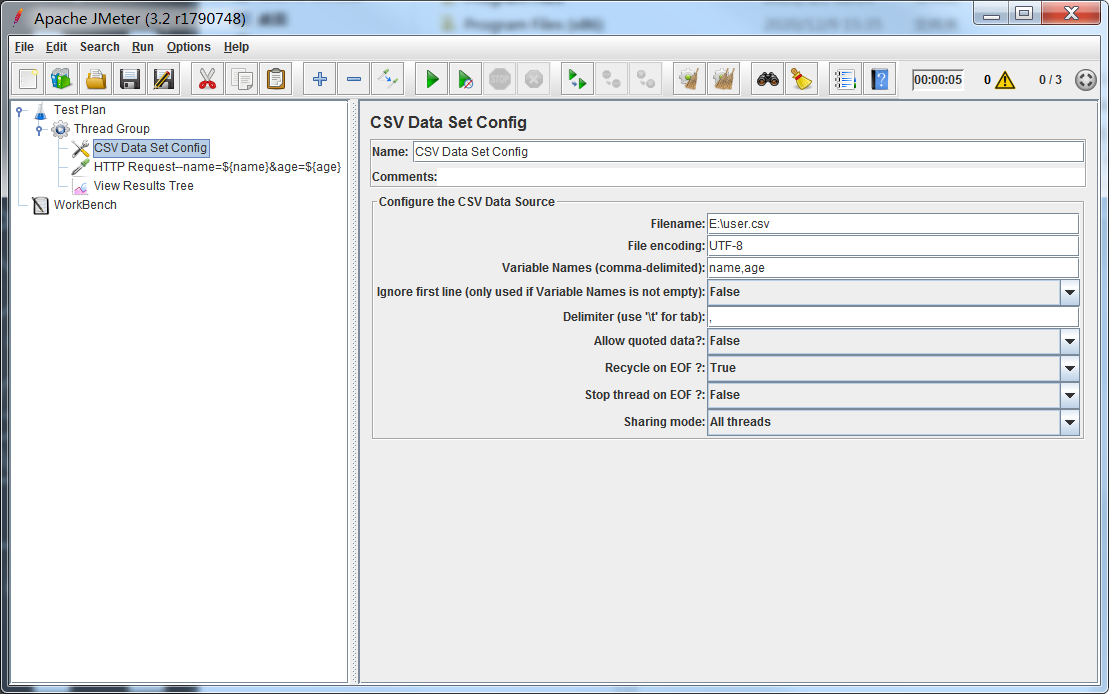This screenshot has width=1109, height=694.
Task: Click the thread status round icon
Action: pos(1086,80)
